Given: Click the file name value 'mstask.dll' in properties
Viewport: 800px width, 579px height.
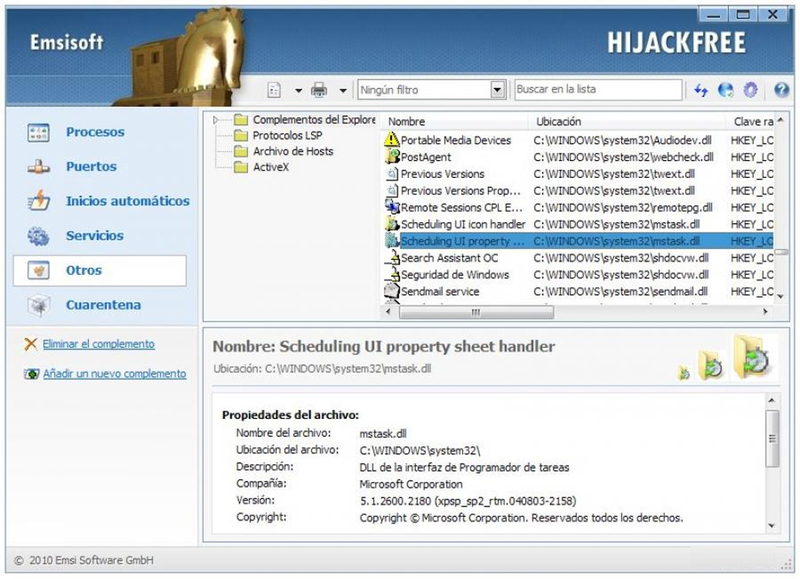Looking at the screenshot, I should click(x=383, y=434).
